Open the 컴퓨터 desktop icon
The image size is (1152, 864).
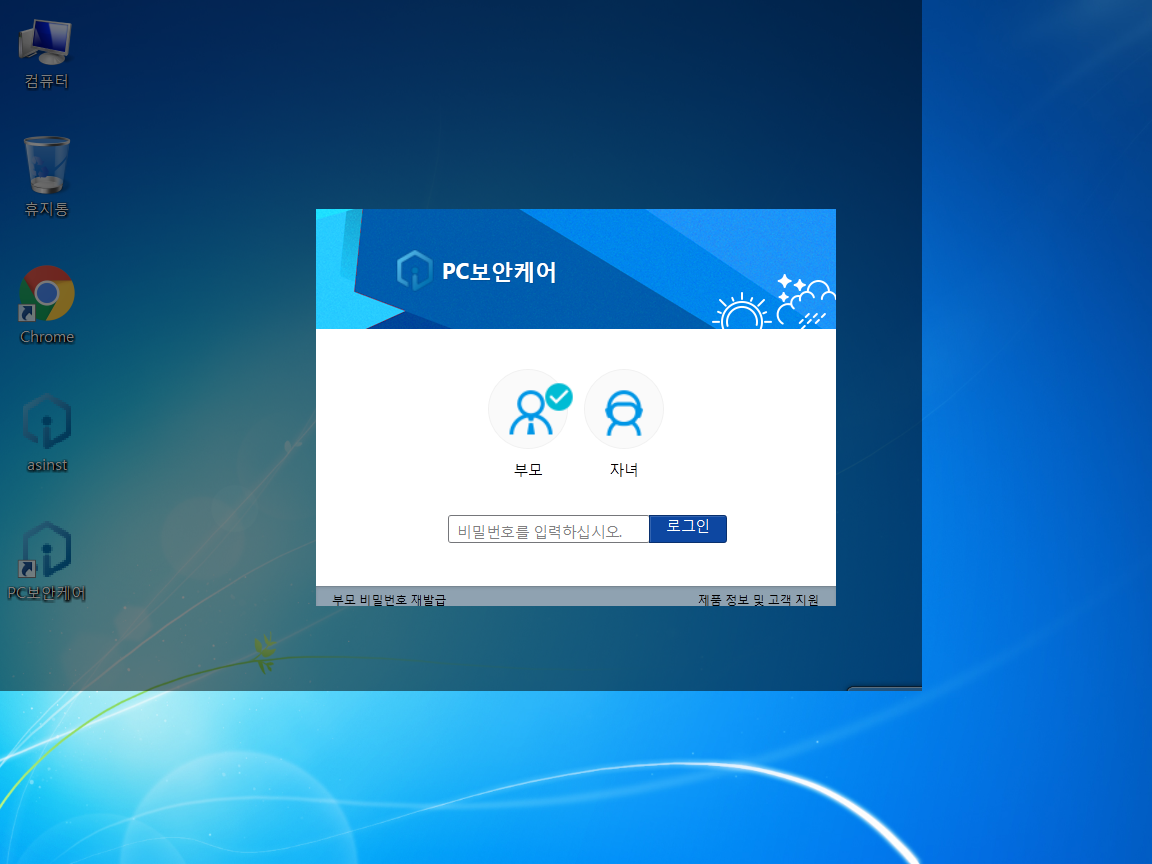[x=46, y=54]
